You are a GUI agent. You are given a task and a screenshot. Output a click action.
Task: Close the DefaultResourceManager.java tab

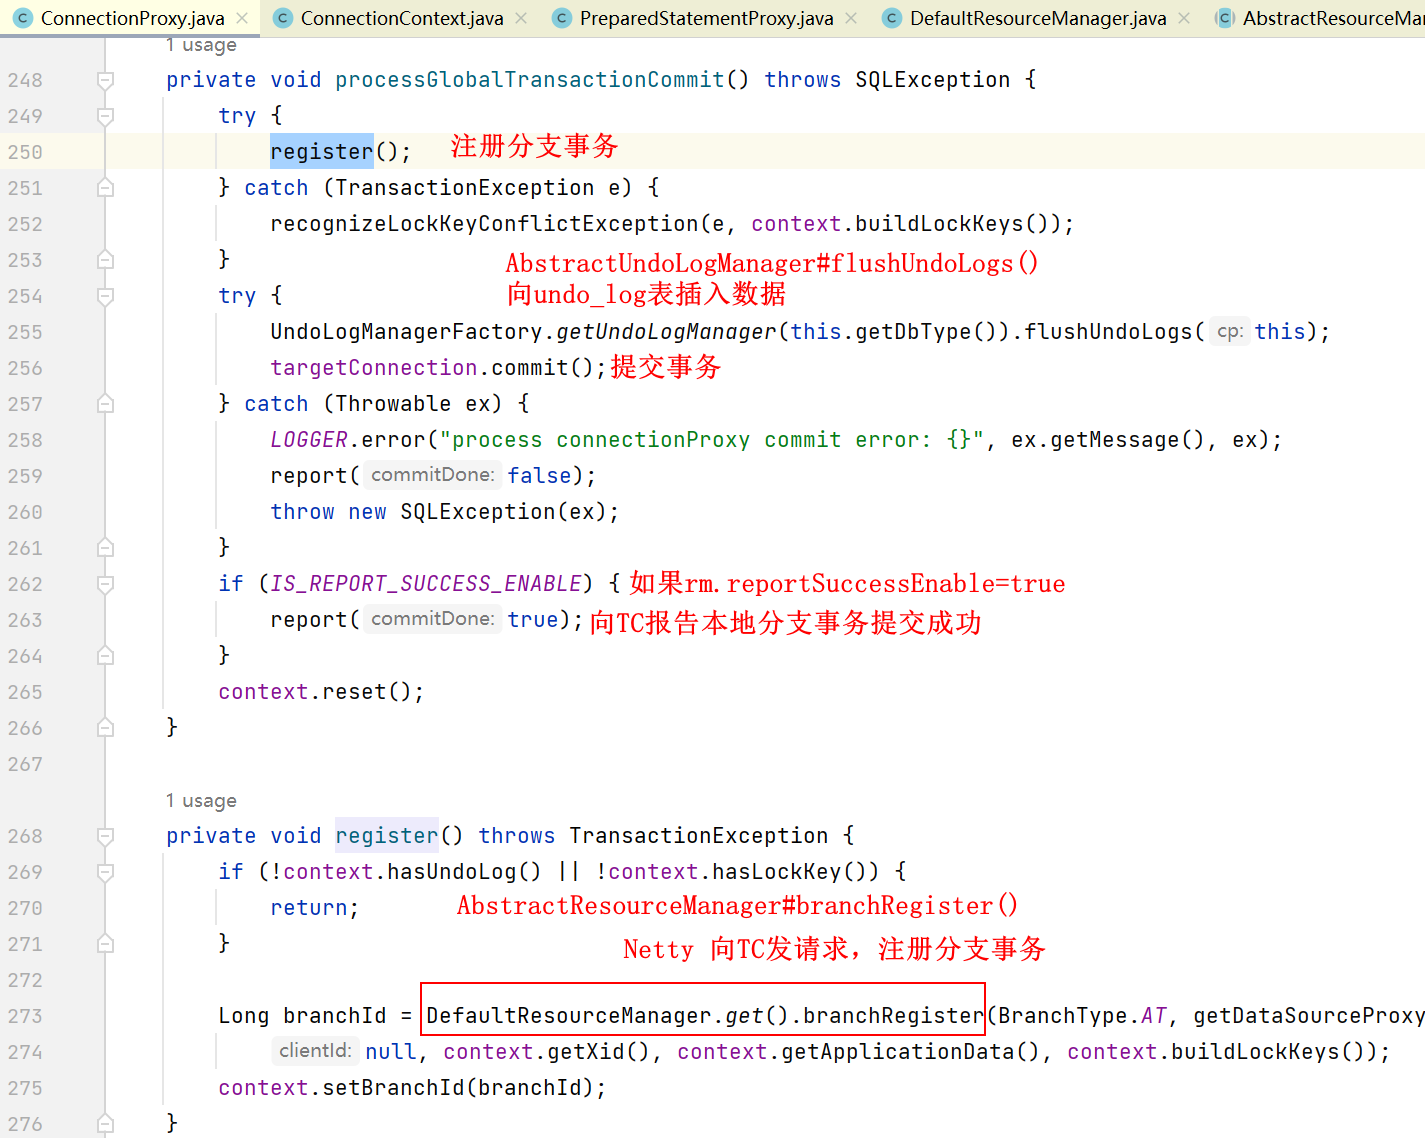click(1184, 18)
